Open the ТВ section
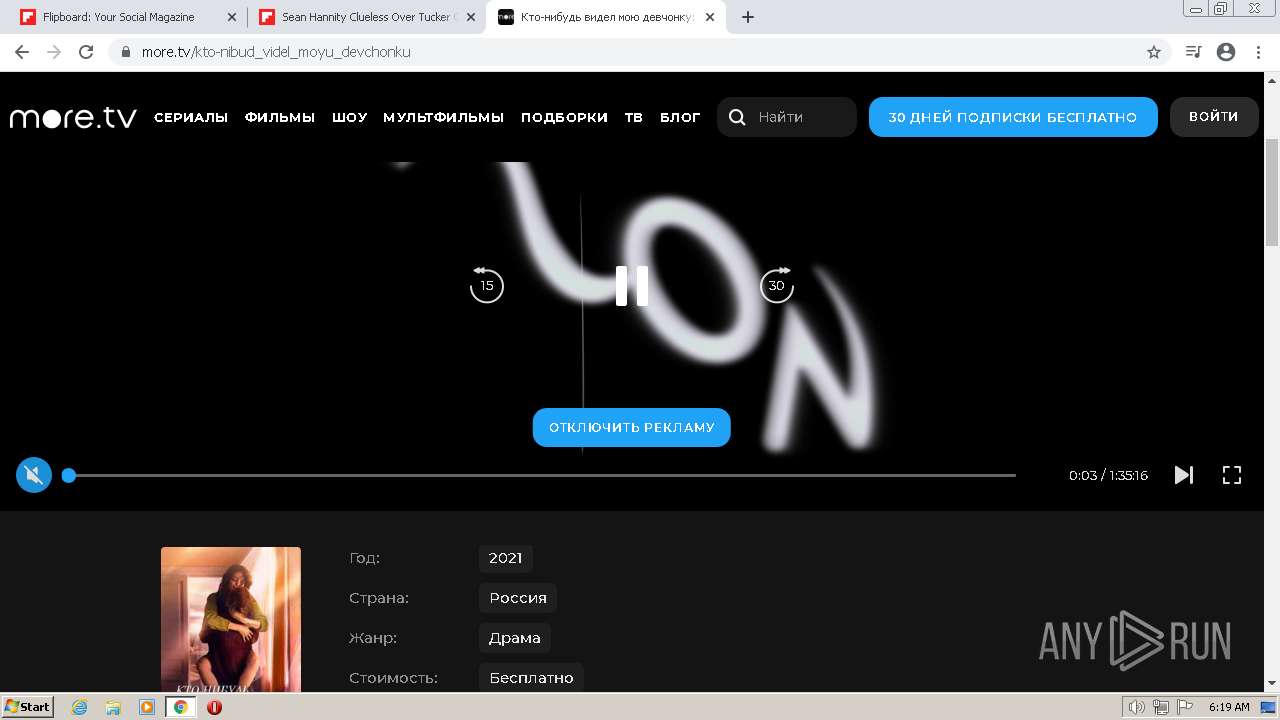Viewport: 1280px width, 720px height. click(x=634, y=117)
